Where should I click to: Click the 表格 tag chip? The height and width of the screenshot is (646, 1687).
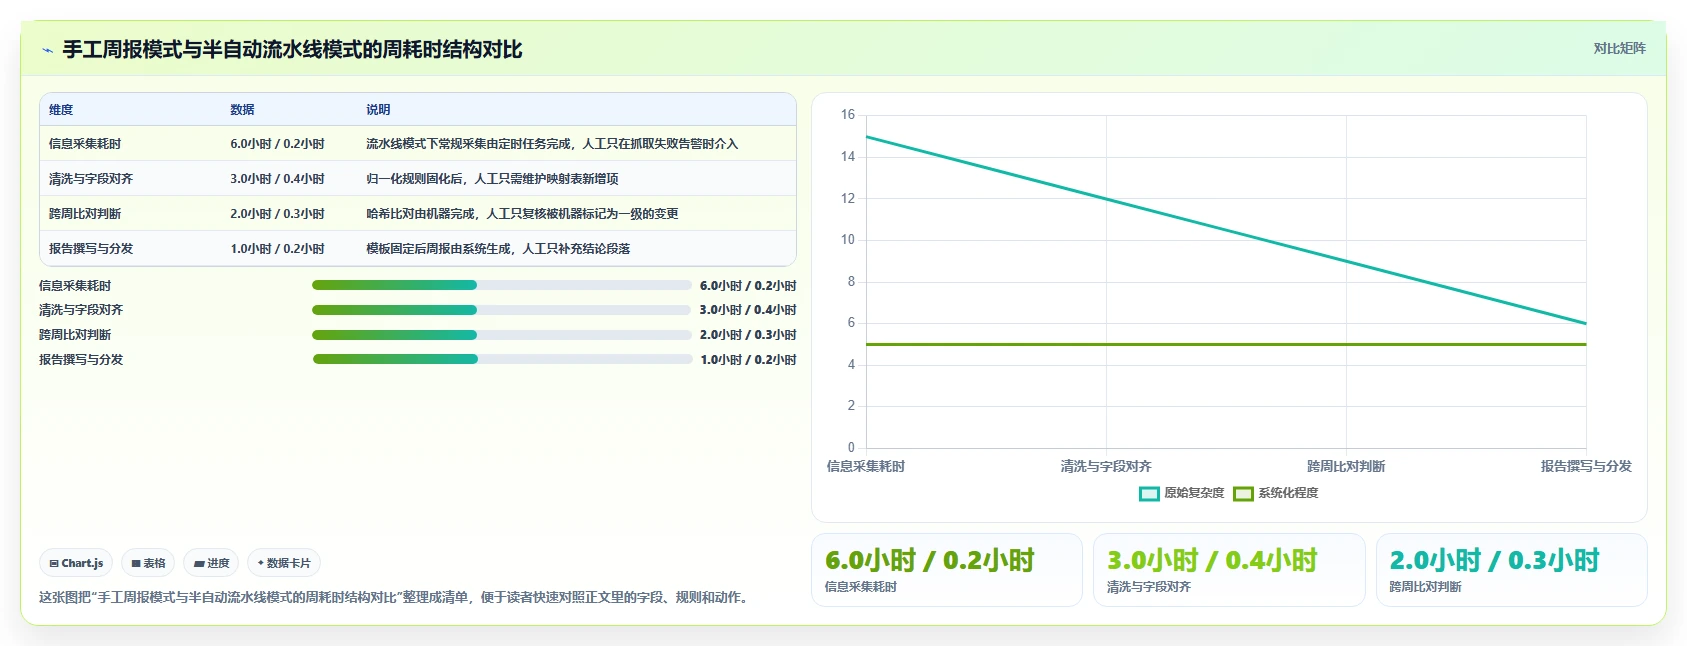[x=148, y=563]
